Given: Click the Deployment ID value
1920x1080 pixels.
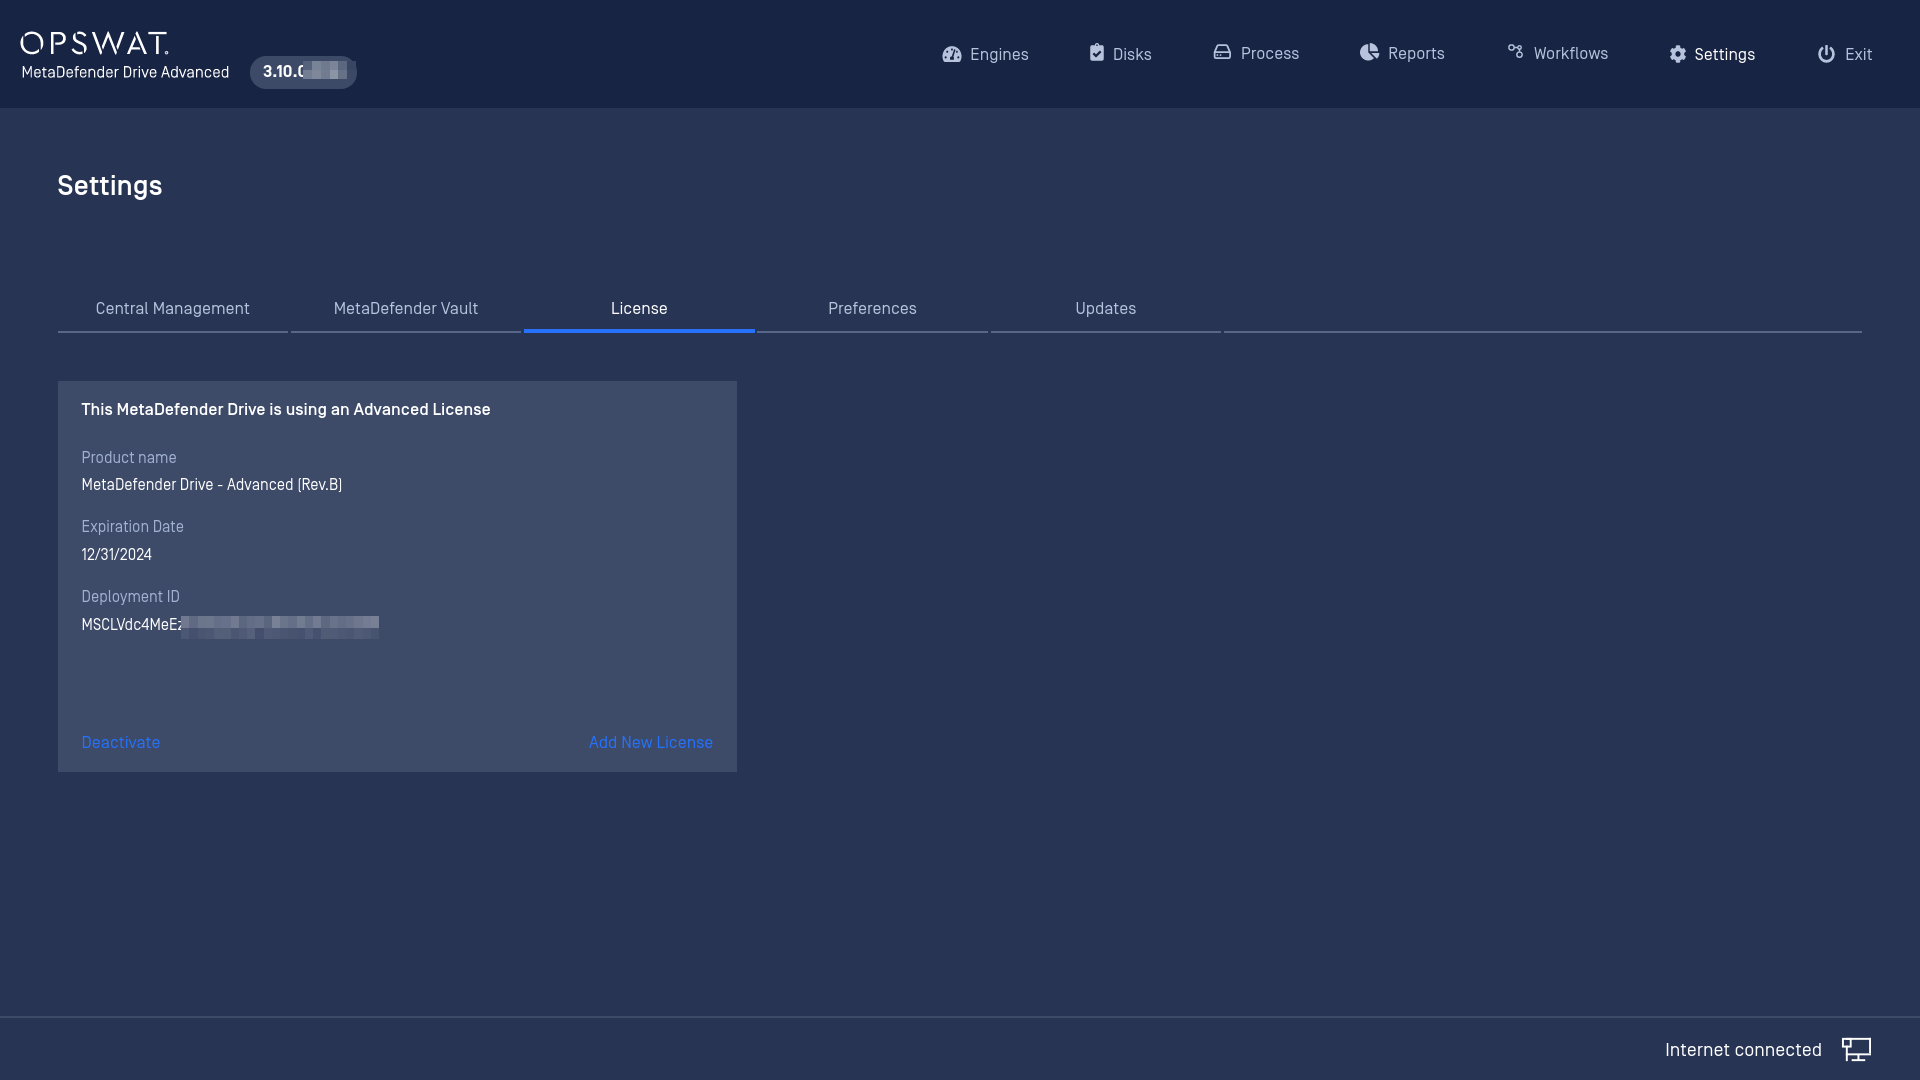Looking at the screenshot, I should pyautogui.click(x=229, y=625).
